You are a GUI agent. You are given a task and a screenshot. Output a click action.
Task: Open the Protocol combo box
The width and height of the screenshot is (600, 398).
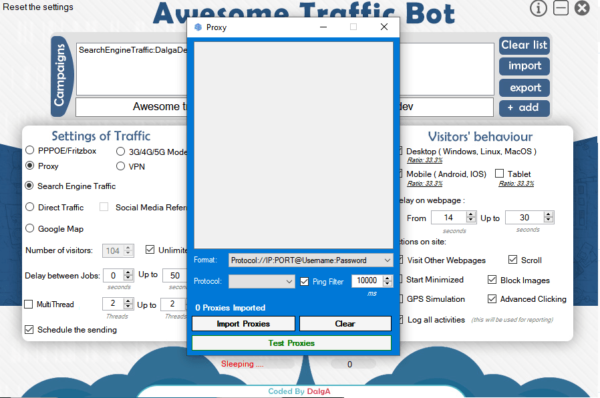(x=262, y=281)
